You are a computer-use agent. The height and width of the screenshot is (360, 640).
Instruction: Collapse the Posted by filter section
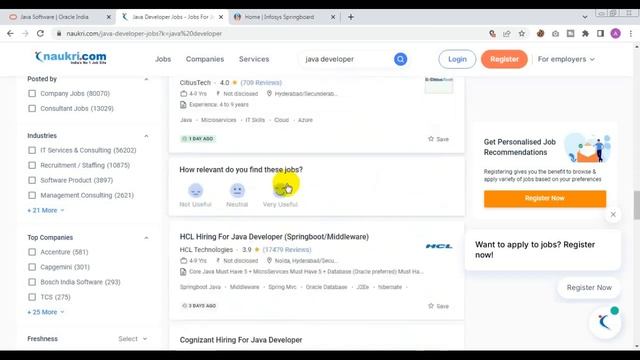tap(146, 79)
